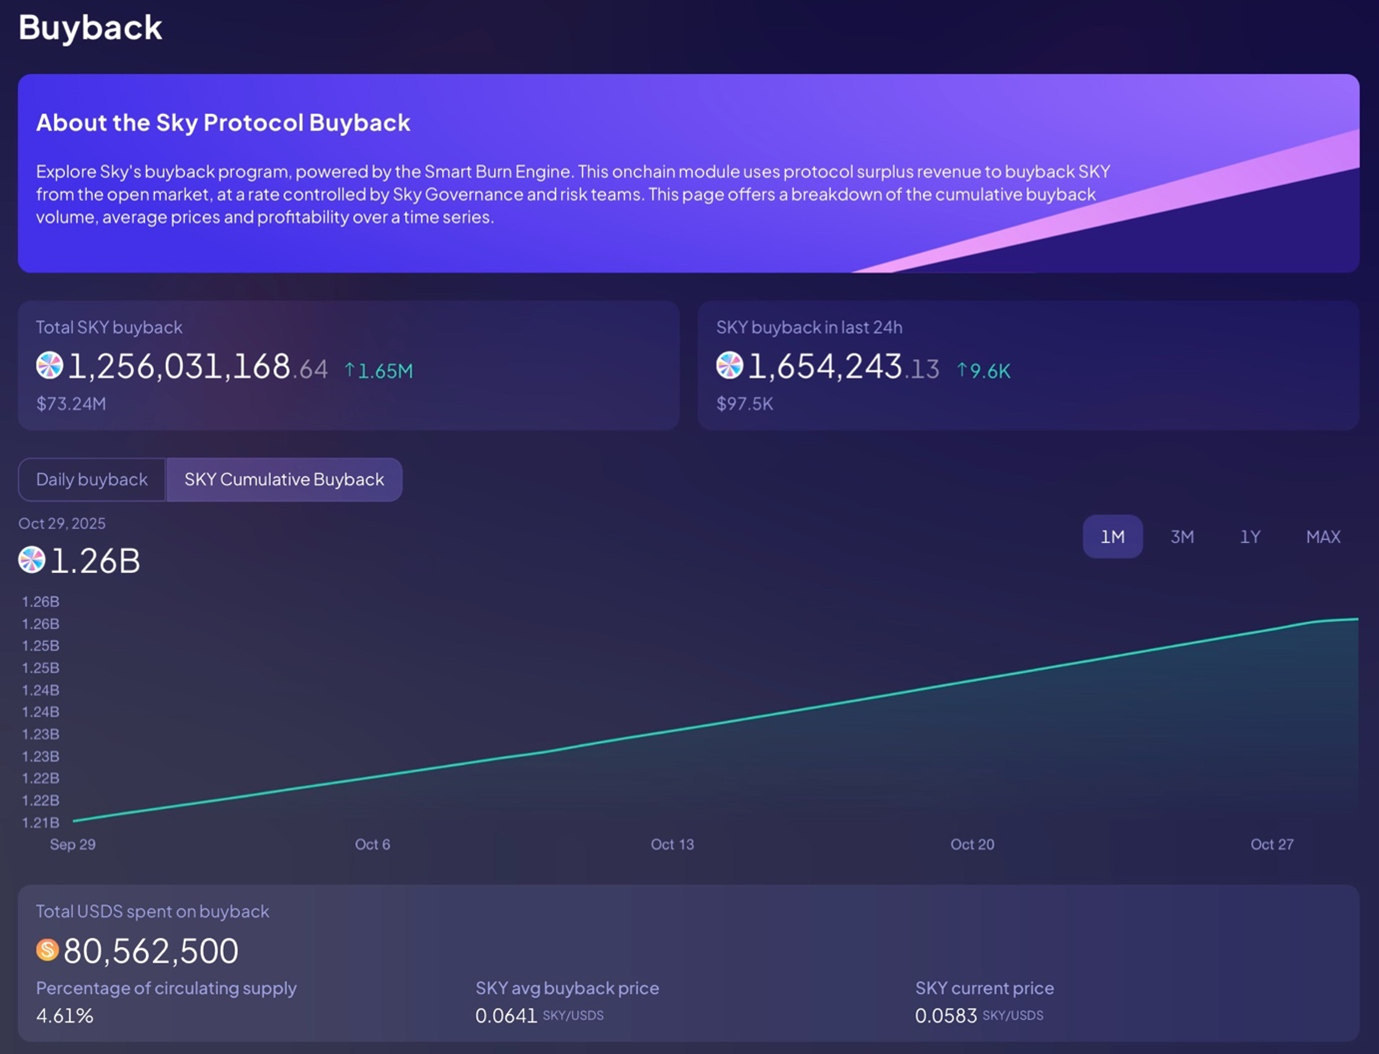Viewport: 1379px width, 1054px height.
Task: Switch to the Daily buyback tab
Action: pyautogui.click(x=92, y=479)
